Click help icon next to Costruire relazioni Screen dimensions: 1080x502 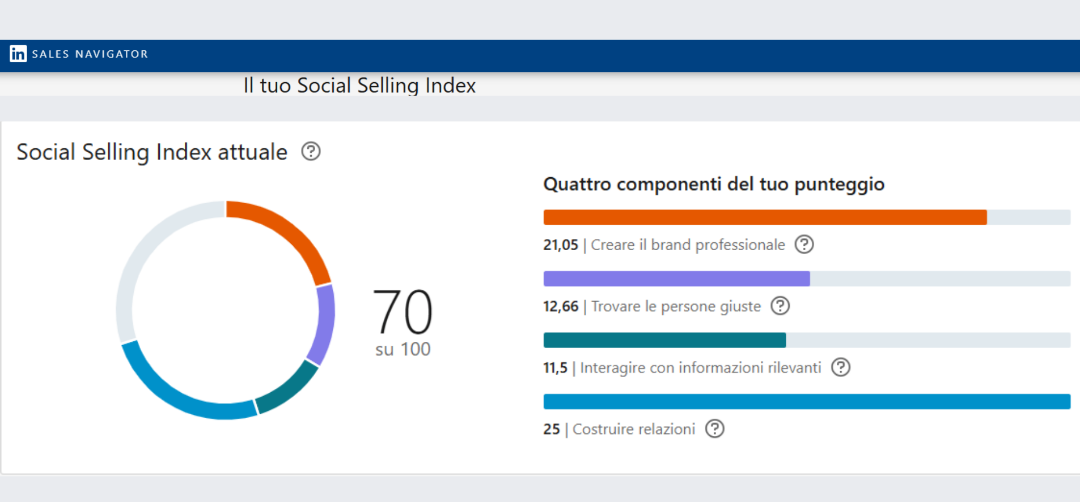[714, 428]
